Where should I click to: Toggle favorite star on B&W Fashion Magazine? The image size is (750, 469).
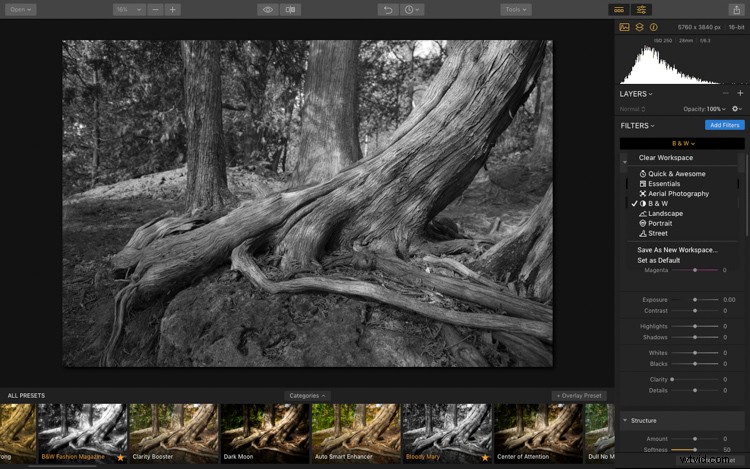(121, 458)
